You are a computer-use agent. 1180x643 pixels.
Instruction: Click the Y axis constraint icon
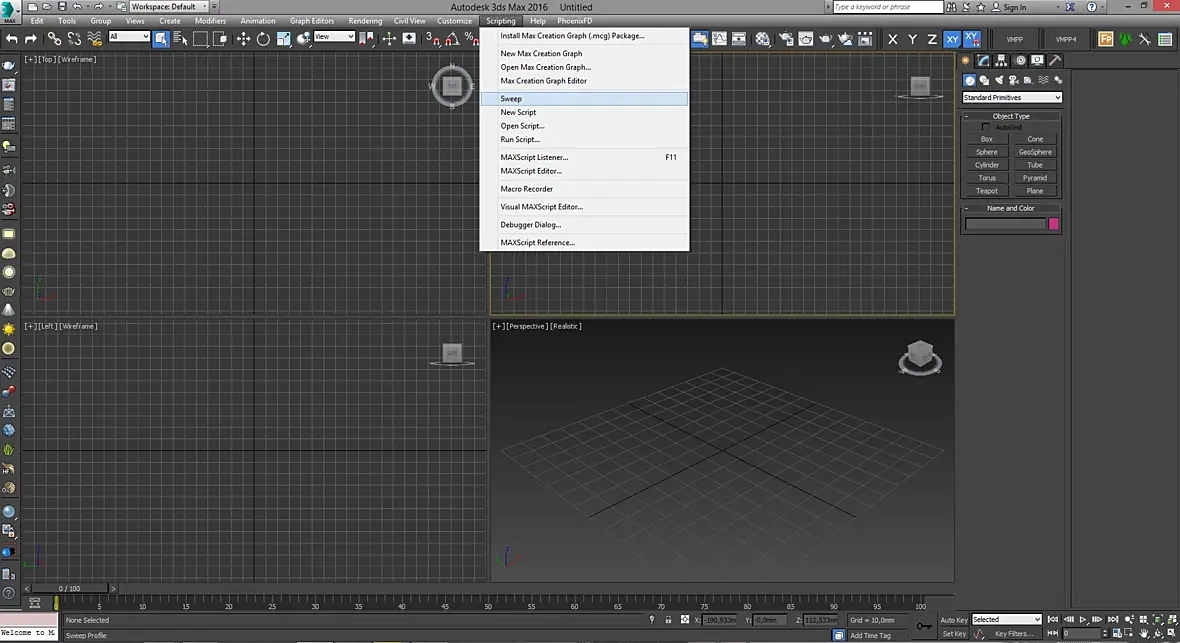912,38
